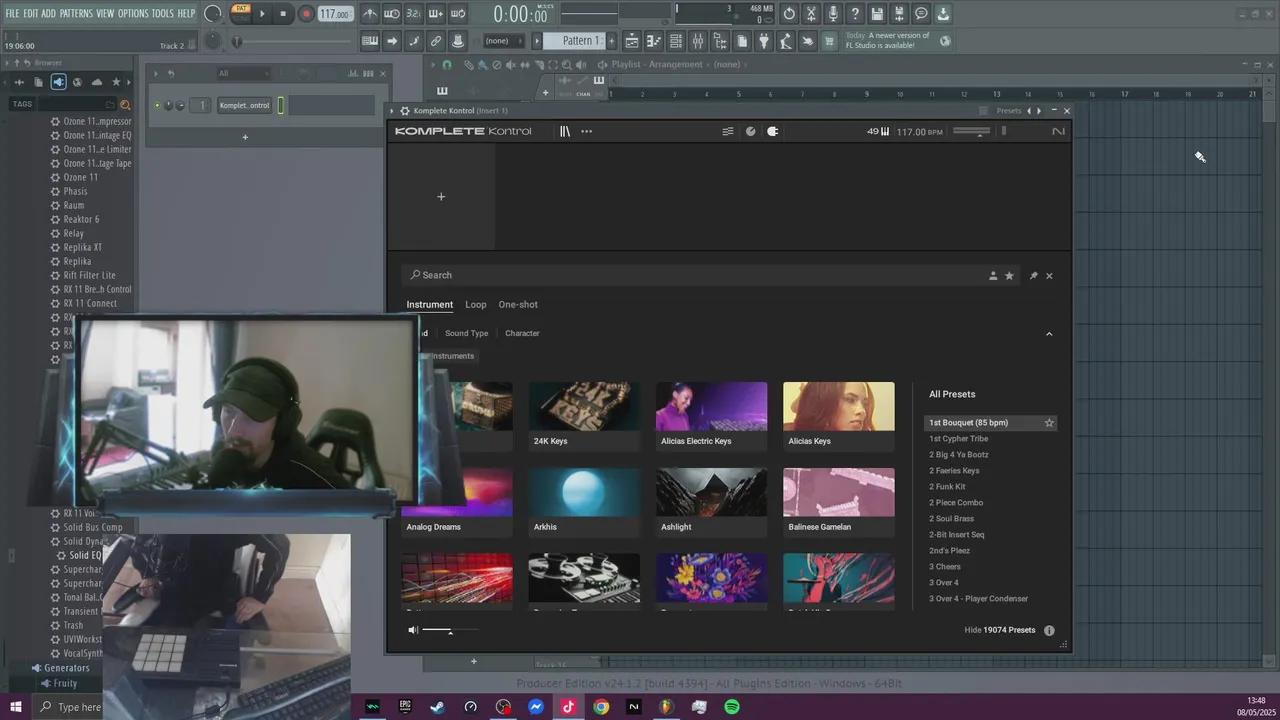1280x720 pixels.
Task: Click the FL Studio play button
Action: pos(263,14)
